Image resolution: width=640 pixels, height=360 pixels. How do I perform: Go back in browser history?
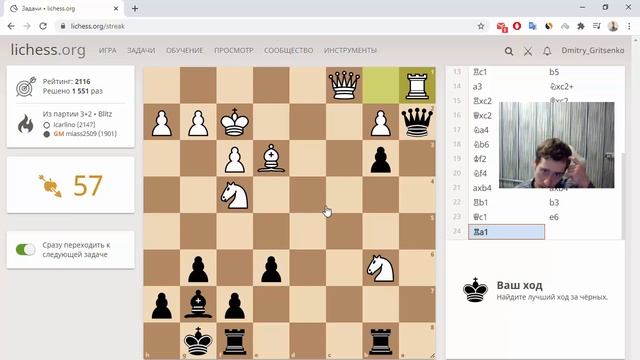[x=11, y=26]
